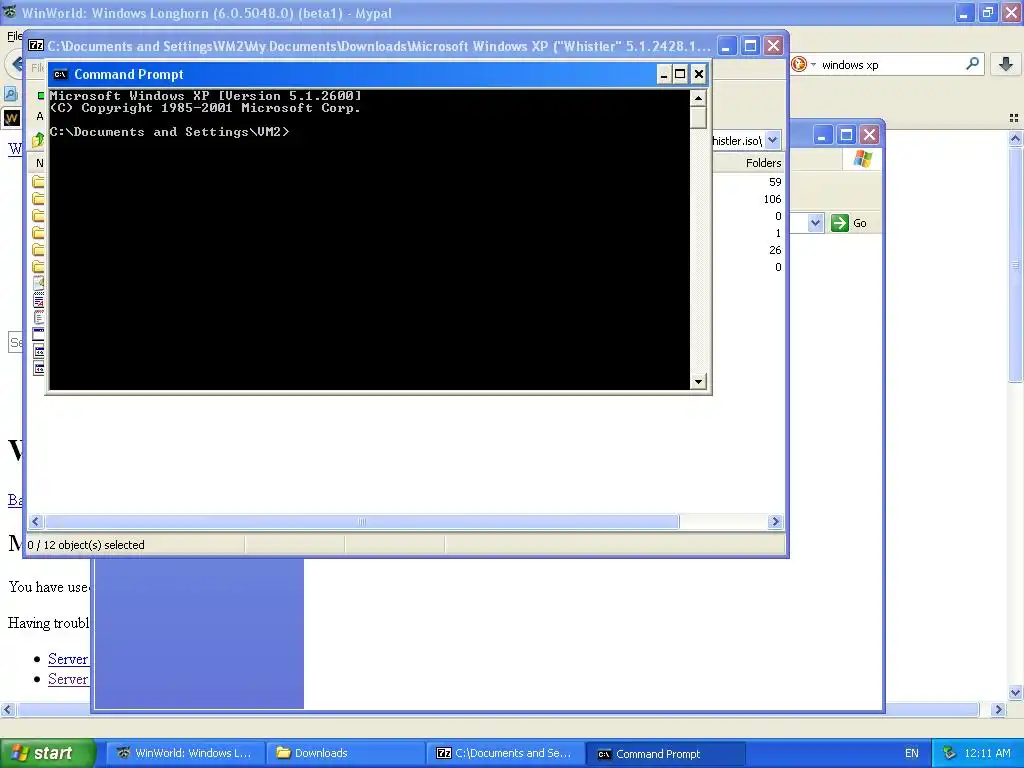Click 7-Zip horizontal scrollbar left arrow
The width and height of the screenshot is (1024, 768).
36,521
